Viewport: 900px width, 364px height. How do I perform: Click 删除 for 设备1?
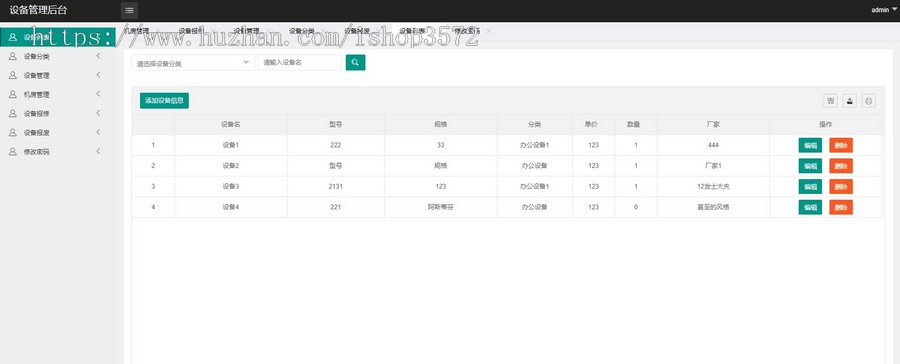841,145
